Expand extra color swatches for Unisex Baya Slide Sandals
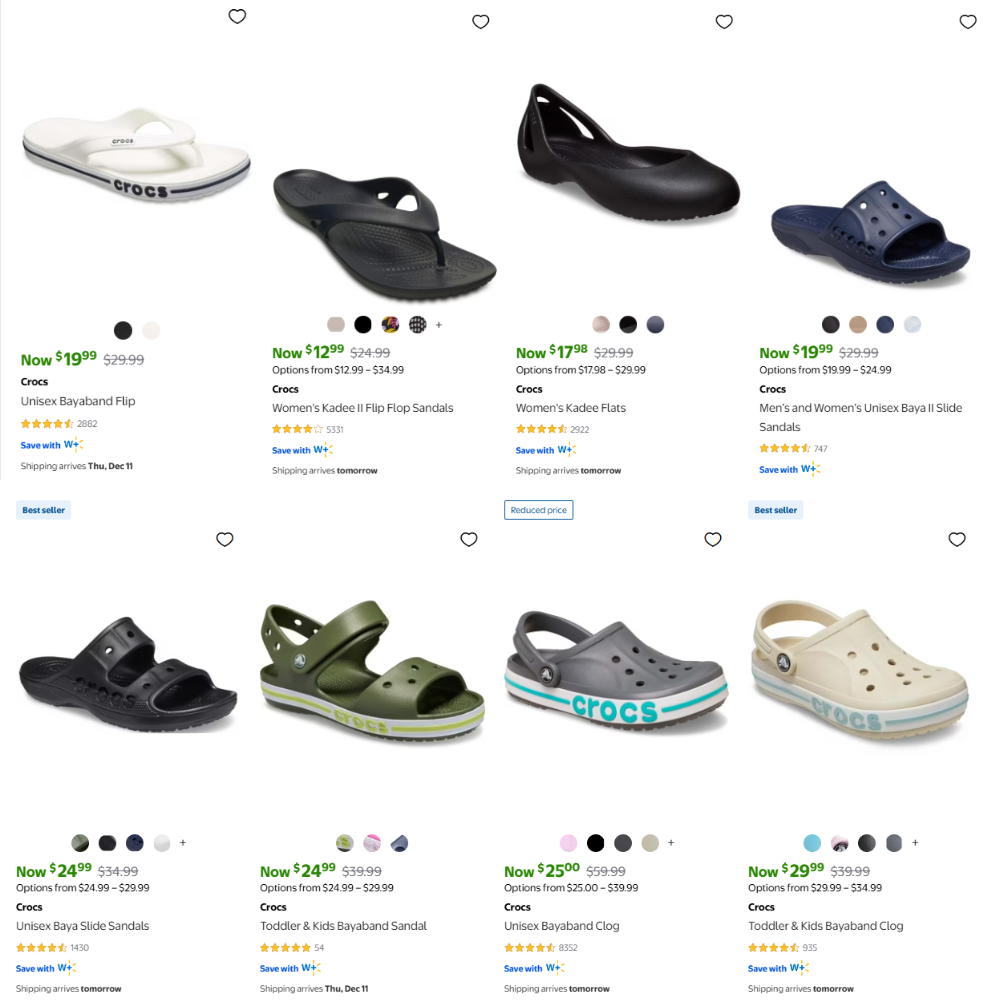Screen dimensions: 1000x1000 click(182, 843)
